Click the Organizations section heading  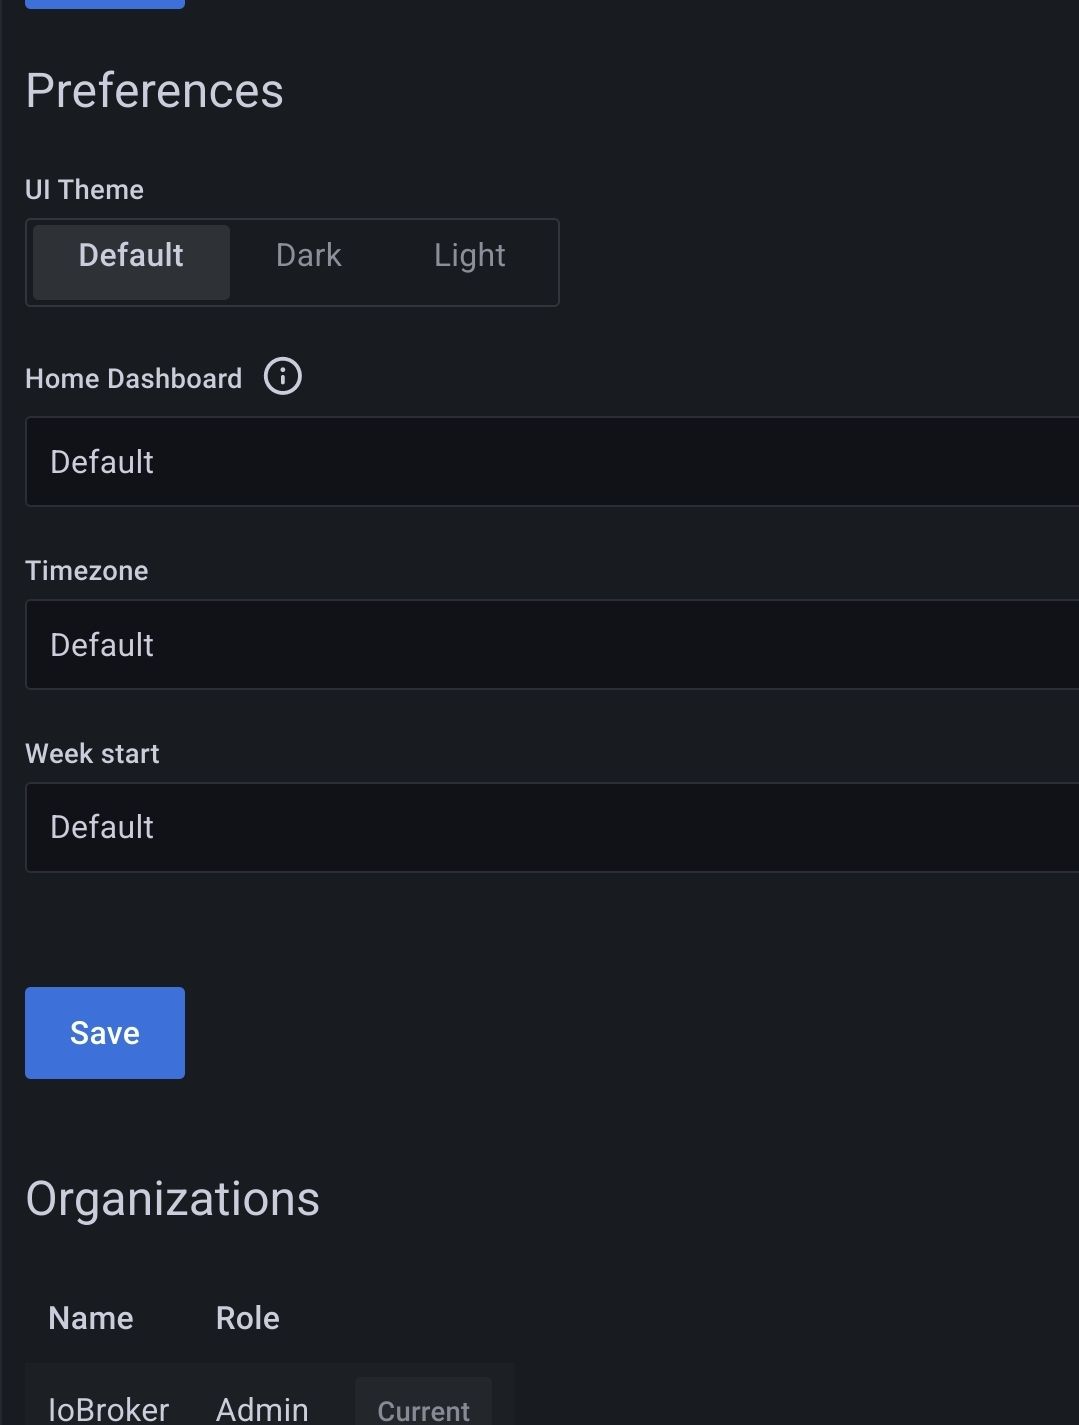coord(172,1199)
